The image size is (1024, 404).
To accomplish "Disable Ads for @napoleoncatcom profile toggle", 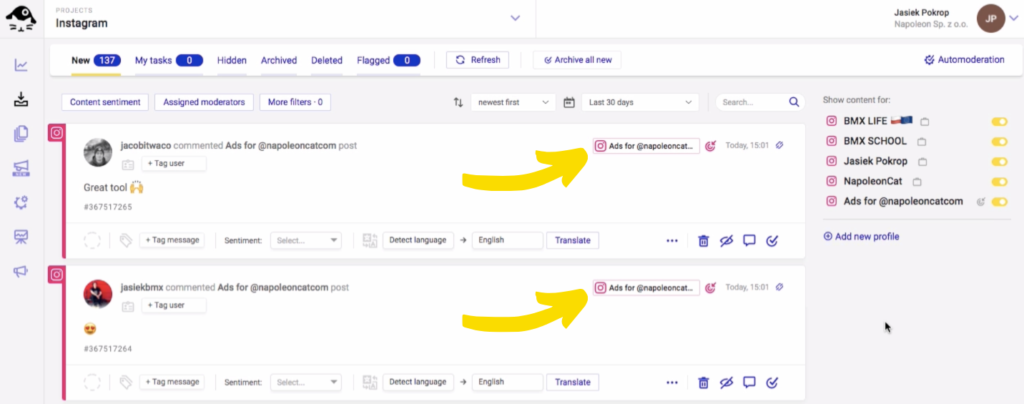I will click(998, 201).
